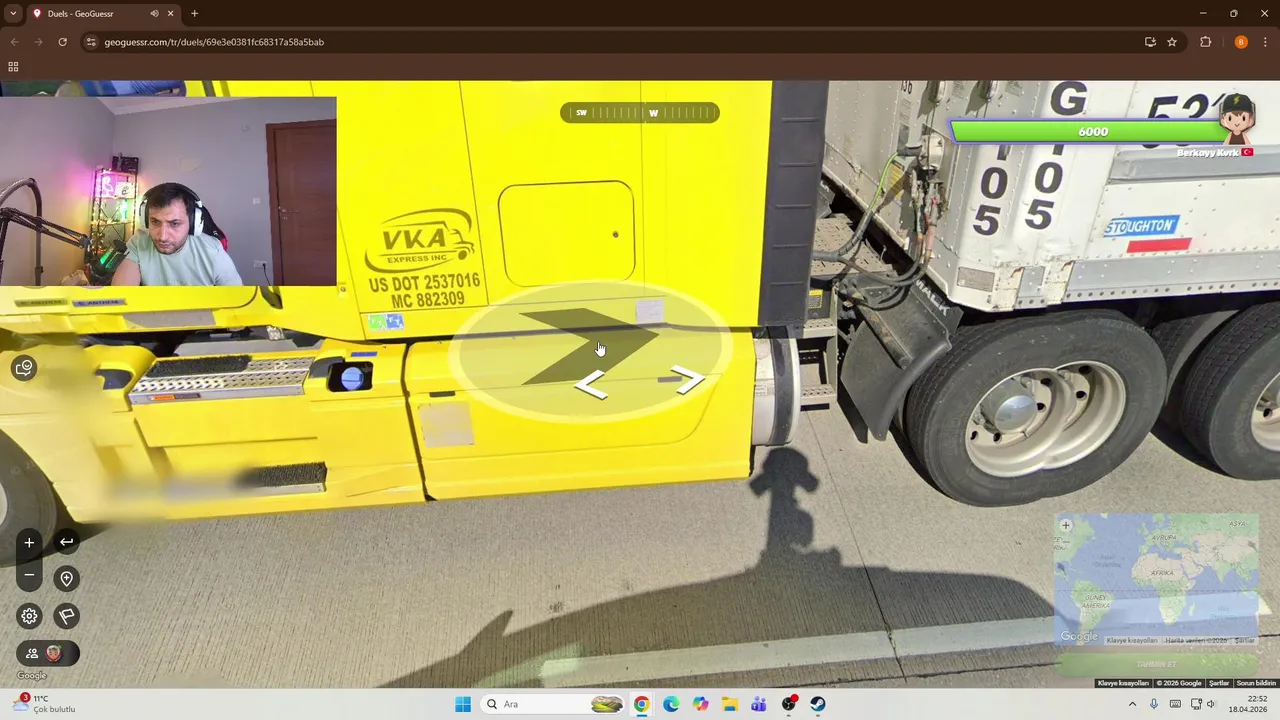The image size is (1280, 720).
Task: Open Microsoft Teams from the taskbar
Action: pyautogui.click(x=759, y=704)
